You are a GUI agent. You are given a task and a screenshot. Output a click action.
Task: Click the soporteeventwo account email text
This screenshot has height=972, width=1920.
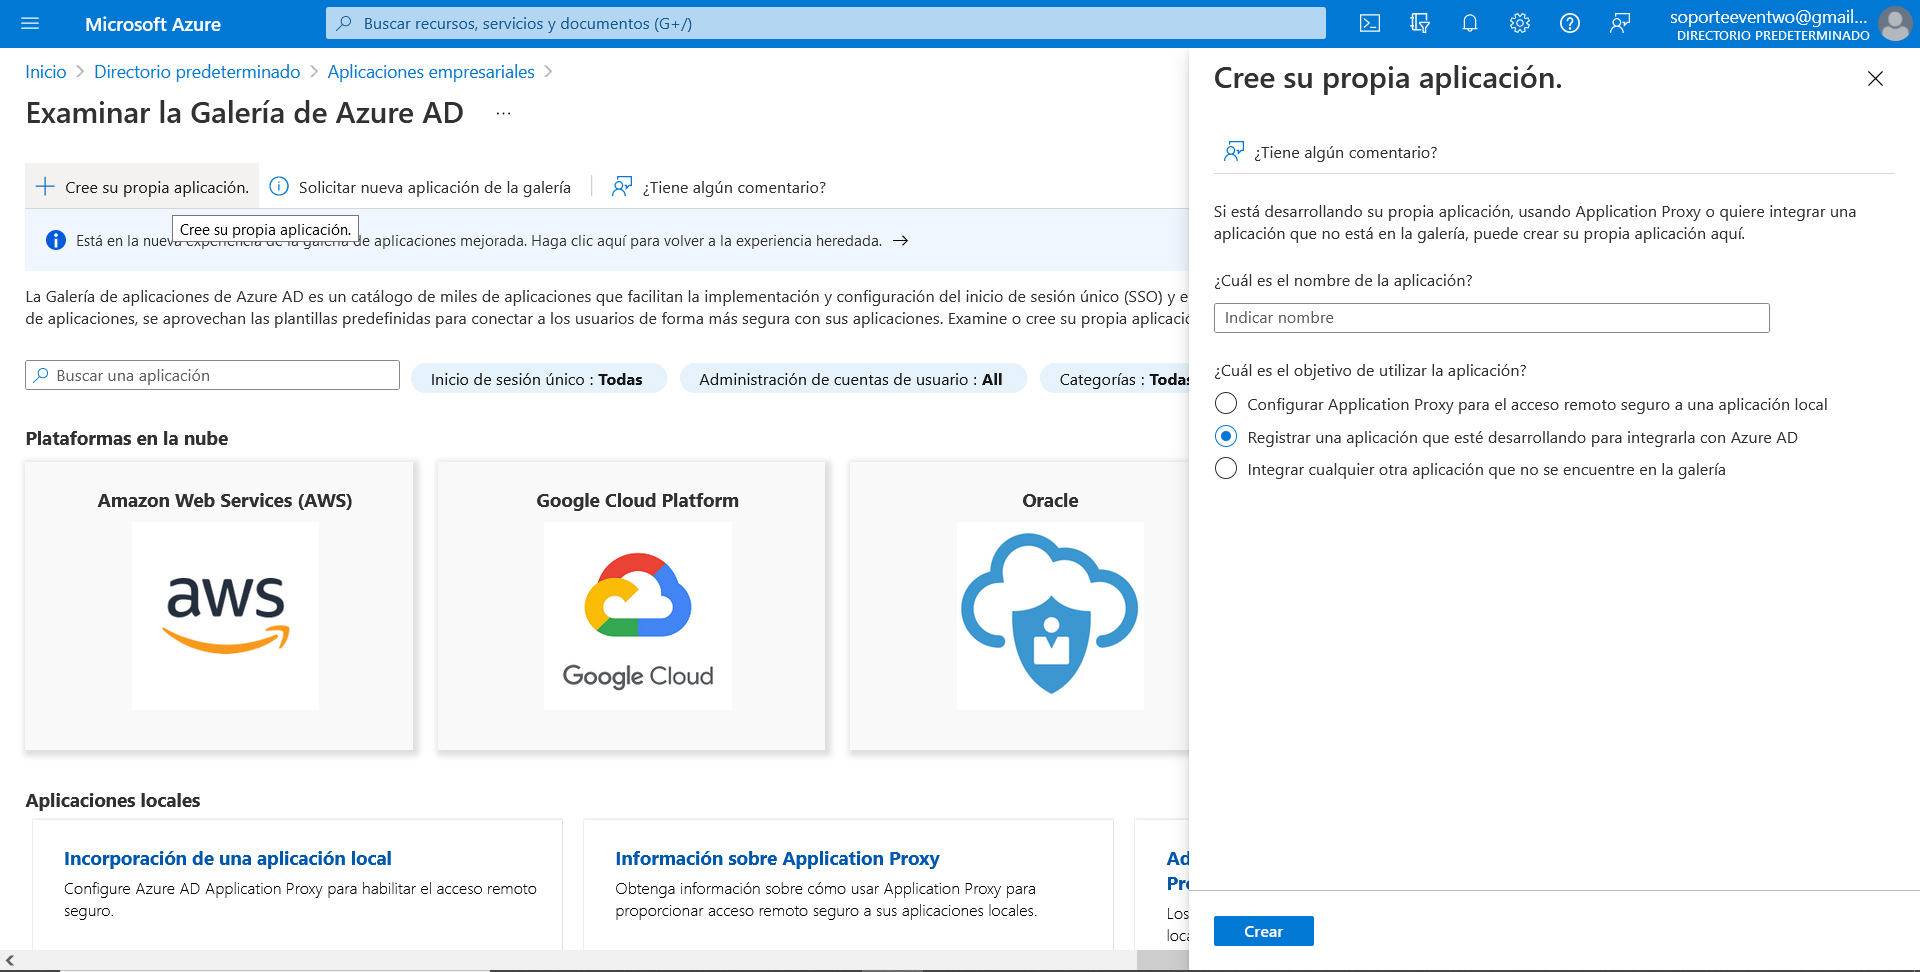click(x=1768, y=16)
